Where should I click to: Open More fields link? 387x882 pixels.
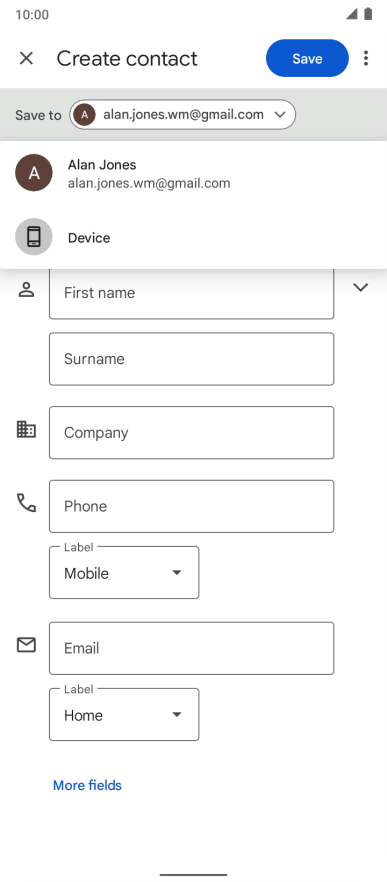click(x=87, y=785)
